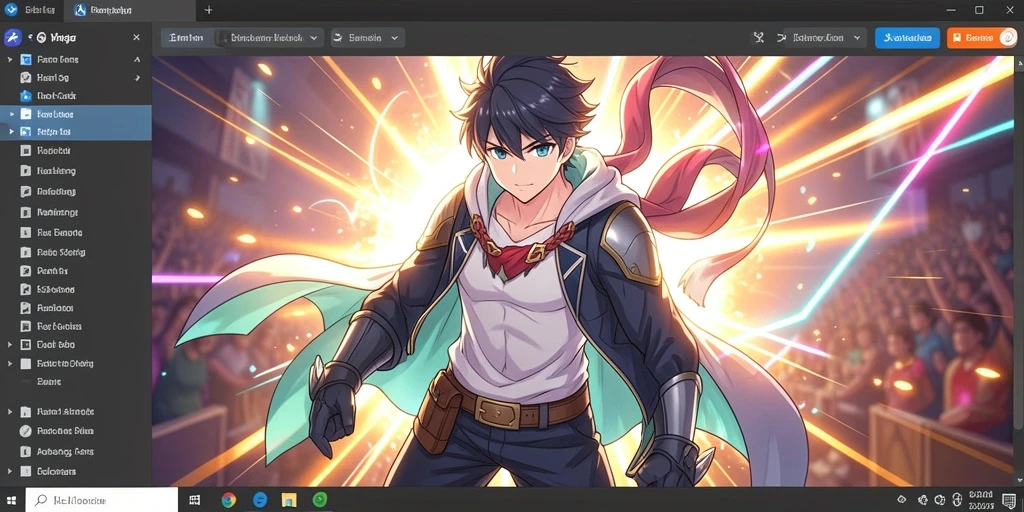The image size is (1024, 512).
Task: Click the round avatar on the orange button
Action: pos(1007,38)
